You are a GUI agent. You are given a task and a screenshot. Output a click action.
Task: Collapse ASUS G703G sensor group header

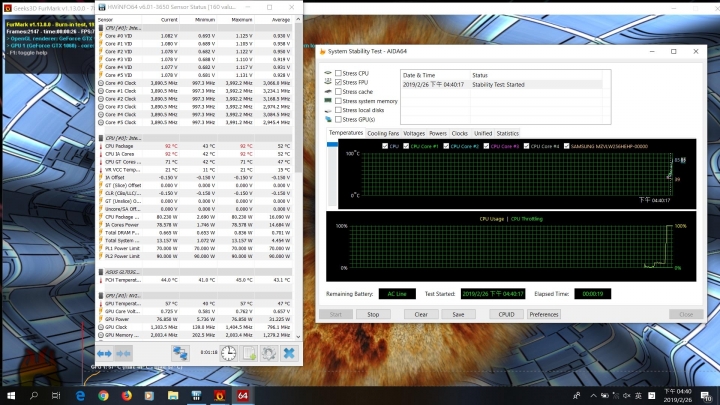(195, 272)
